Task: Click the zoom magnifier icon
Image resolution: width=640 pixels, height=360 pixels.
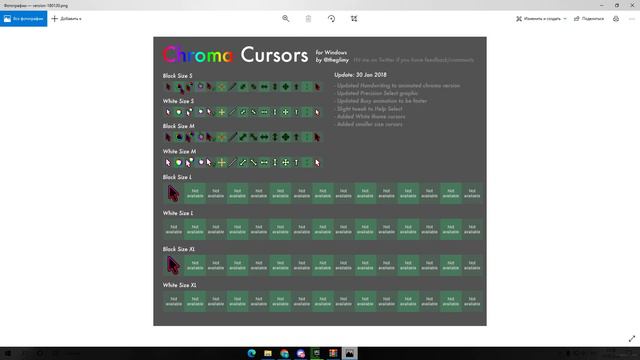Action: click(x=286, y=19)
